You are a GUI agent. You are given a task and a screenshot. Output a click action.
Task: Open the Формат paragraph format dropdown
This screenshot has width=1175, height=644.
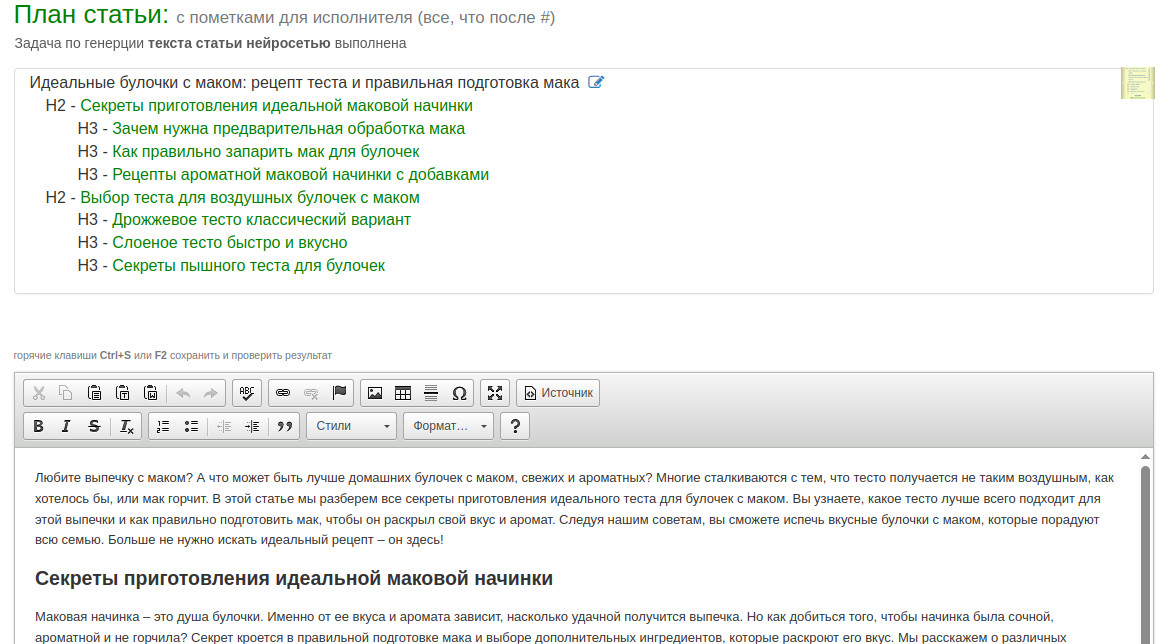click(448, 426)
